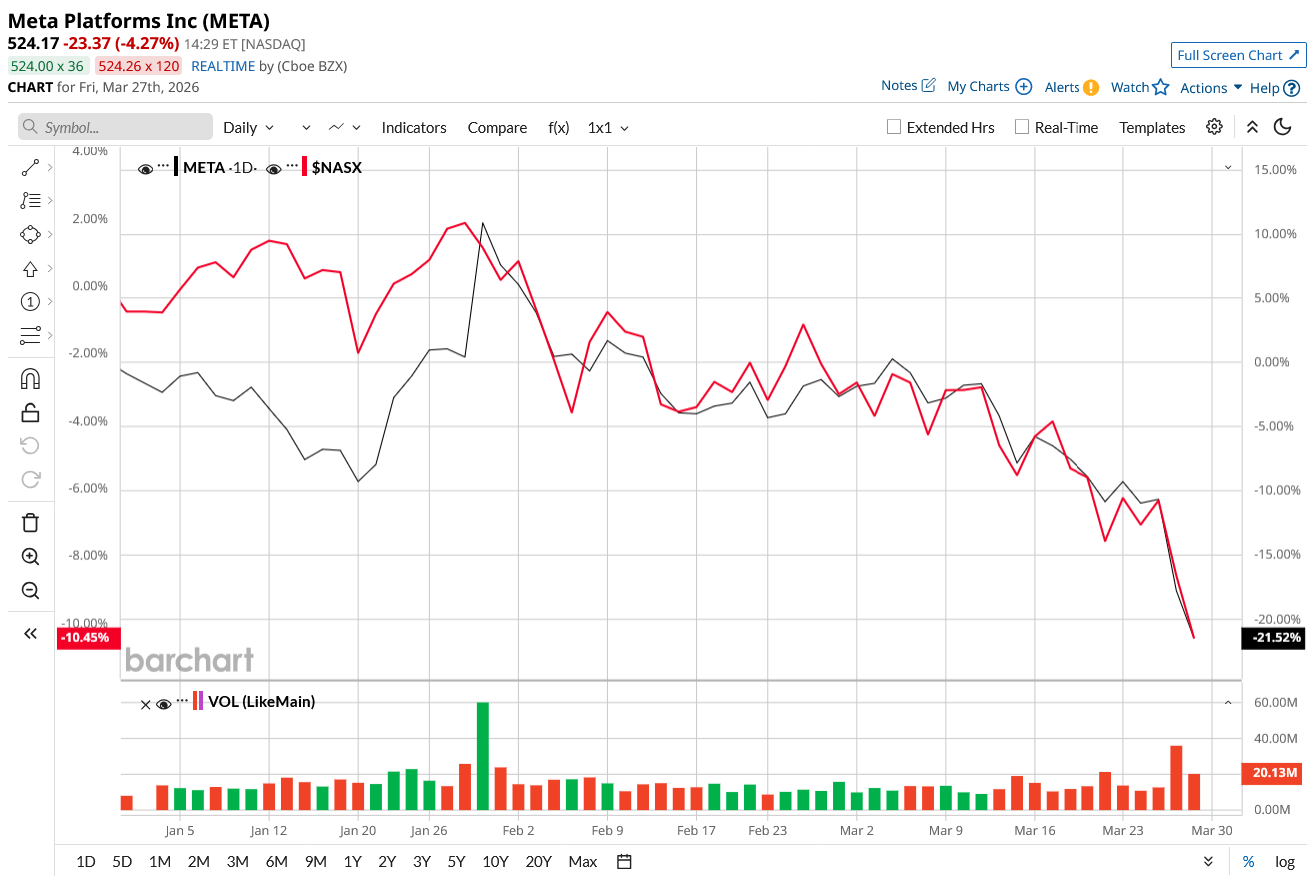Viewport: 1308px width, 876px height.
Task: Toggle the drawings lock icon
Action: click(x=30, y=412)
